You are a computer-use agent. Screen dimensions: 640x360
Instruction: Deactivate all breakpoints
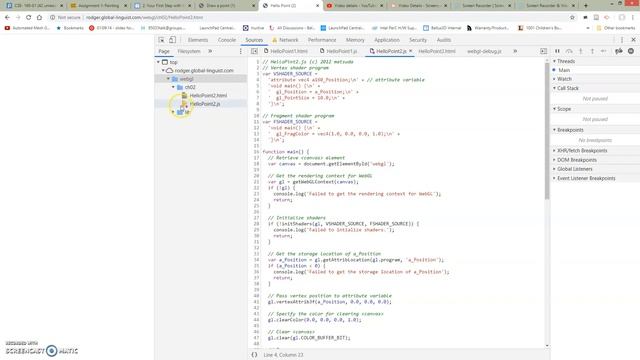pyautogui.click(x=619, y=51)
